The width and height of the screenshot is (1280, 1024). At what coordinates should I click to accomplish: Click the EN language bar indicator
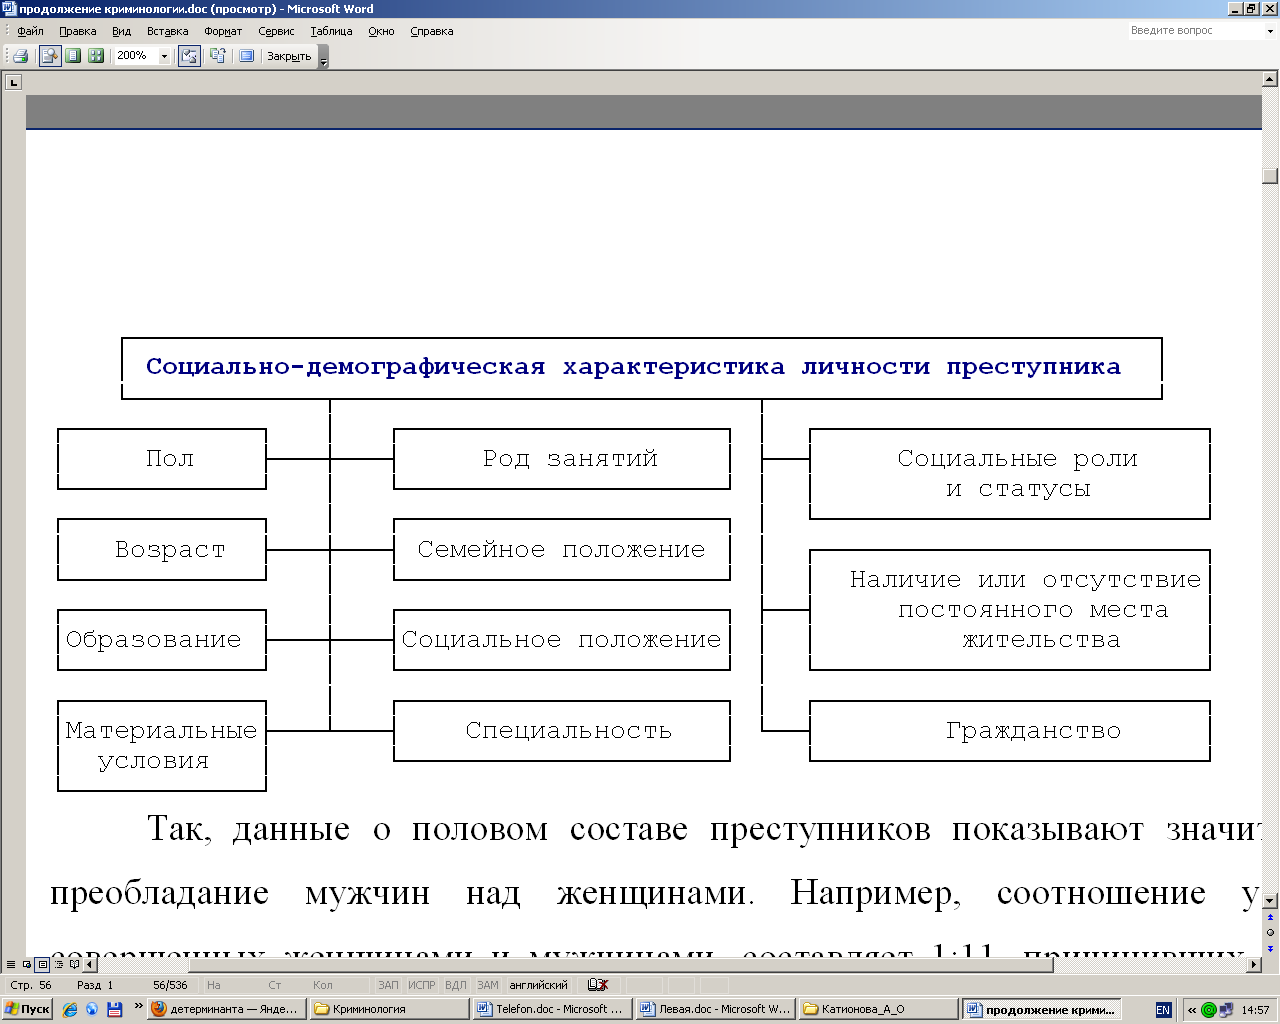tap(1163, 1010)
